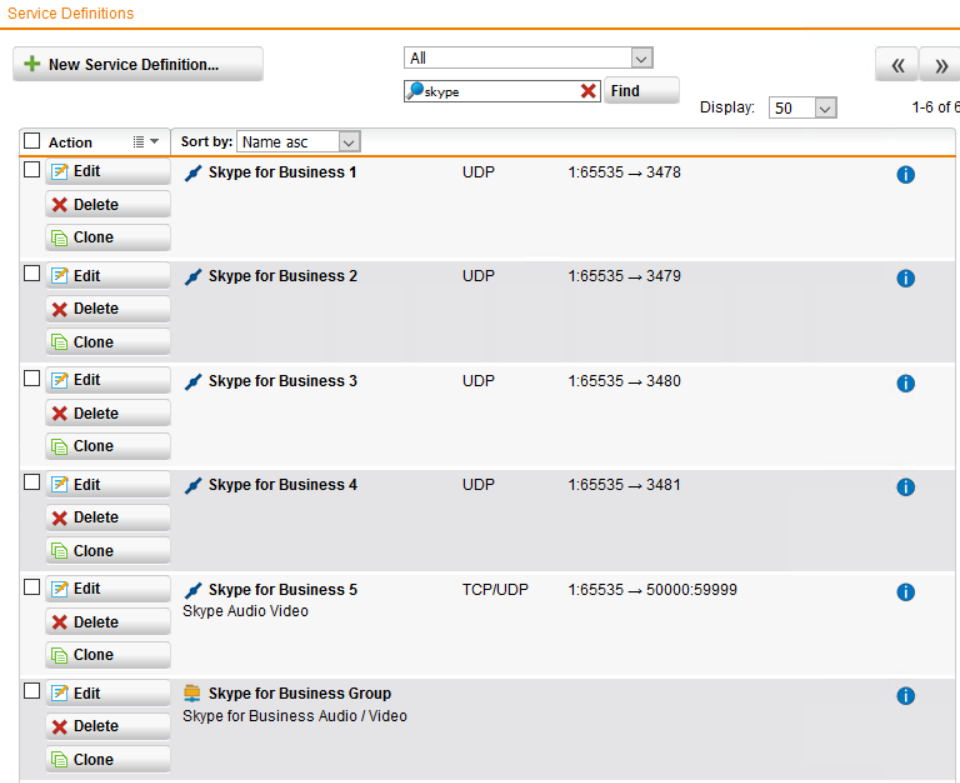Check the box for Skype for Business 1

click(32, 170)
